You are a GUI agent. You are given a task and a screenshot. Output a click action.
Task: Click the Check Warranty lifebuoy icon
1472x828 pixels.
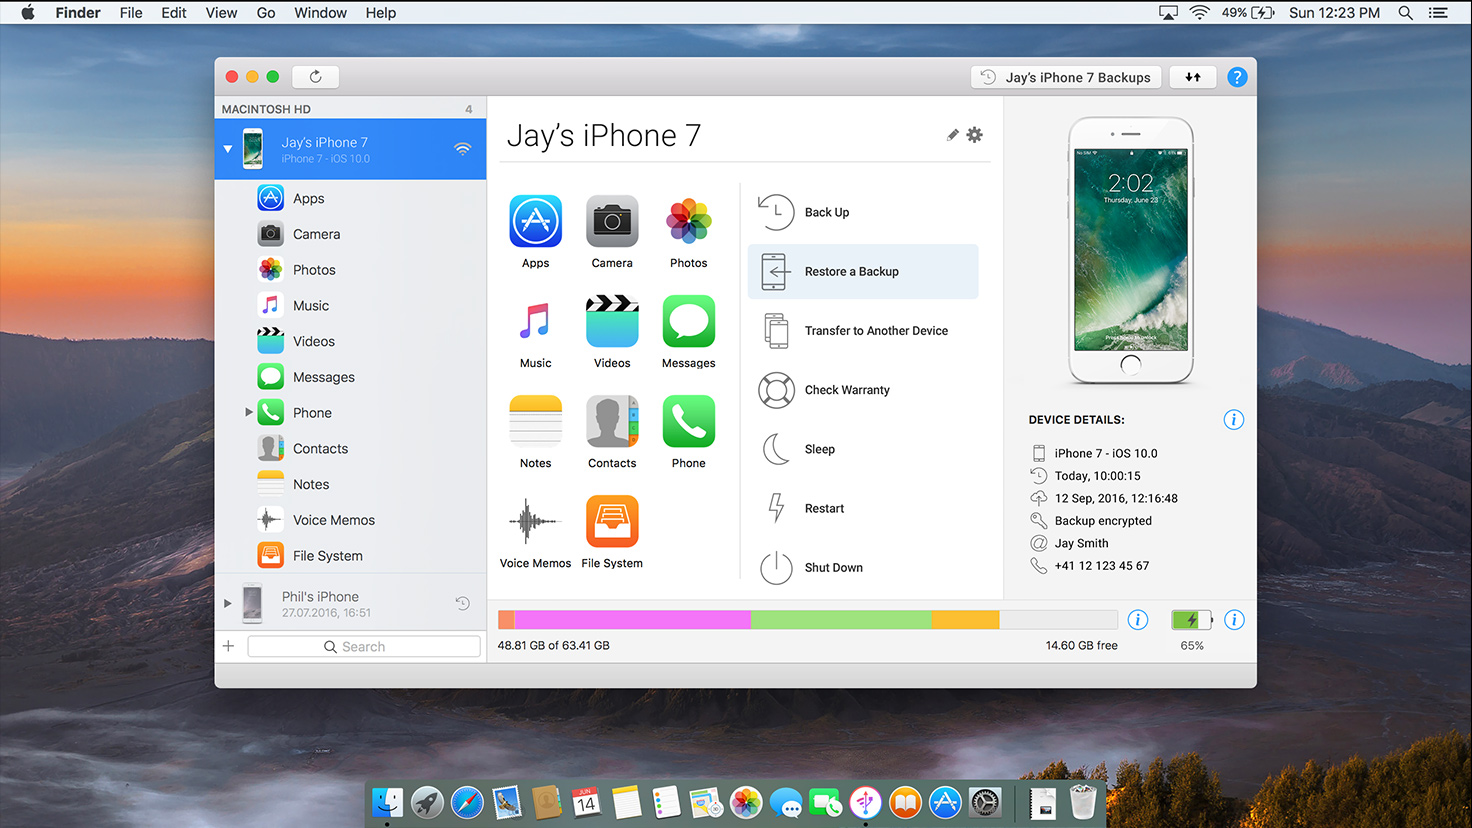(776, 390)
